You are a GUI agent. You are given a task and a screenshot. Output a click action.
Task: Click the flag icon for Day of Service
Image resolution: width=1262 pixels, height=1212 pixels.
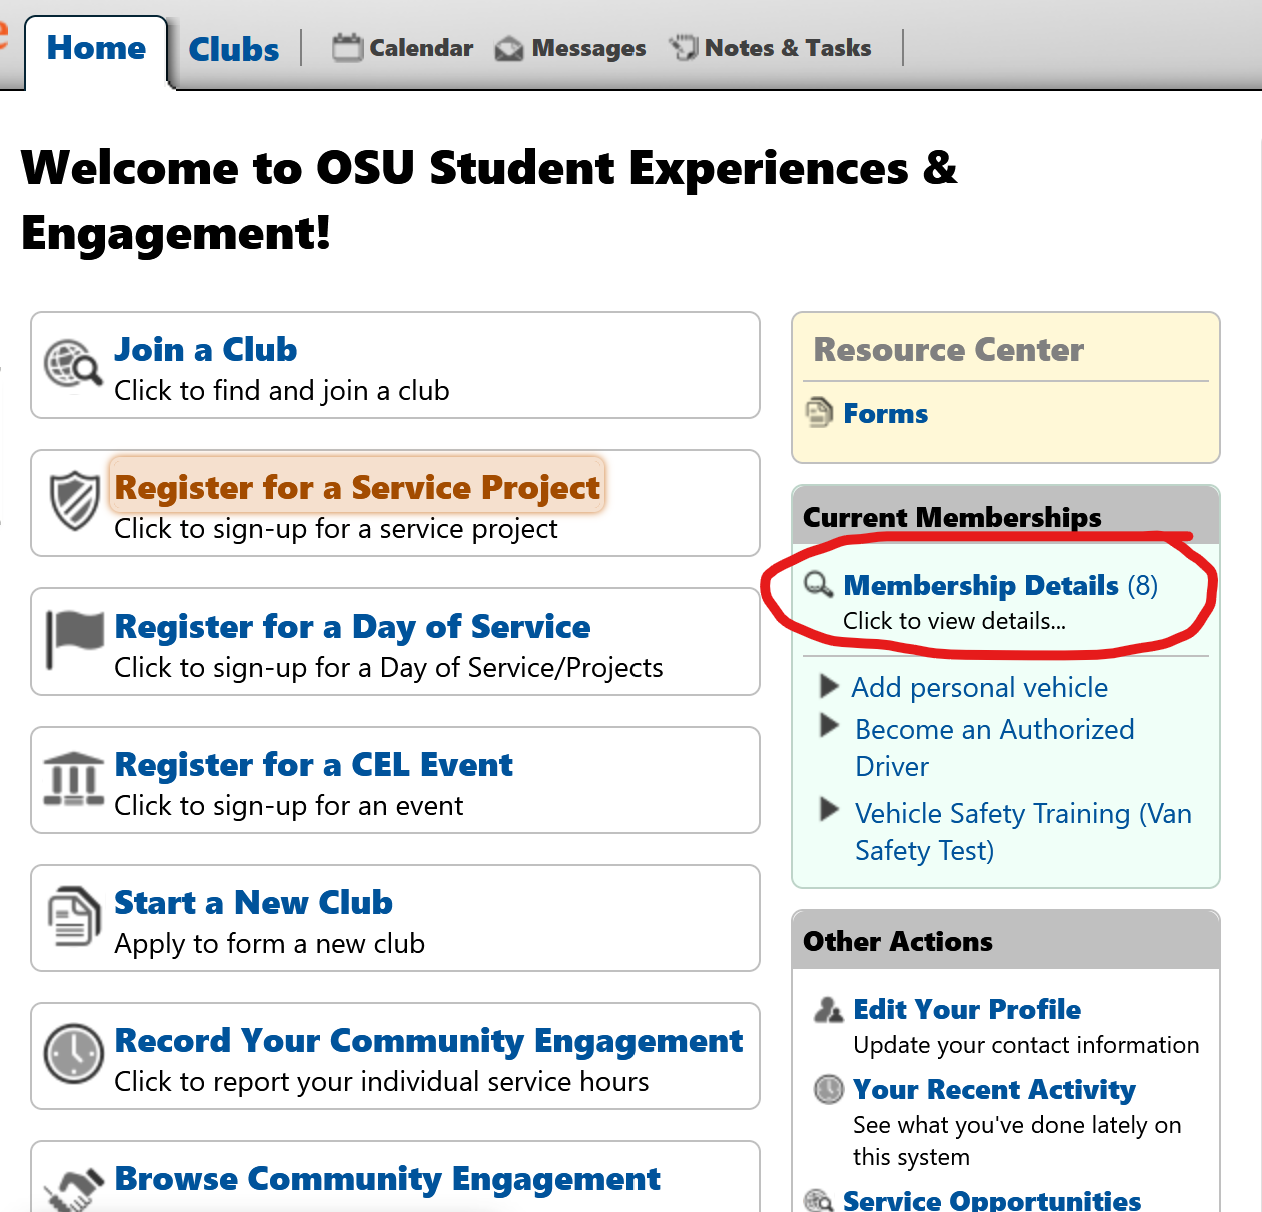coord(75,638)
